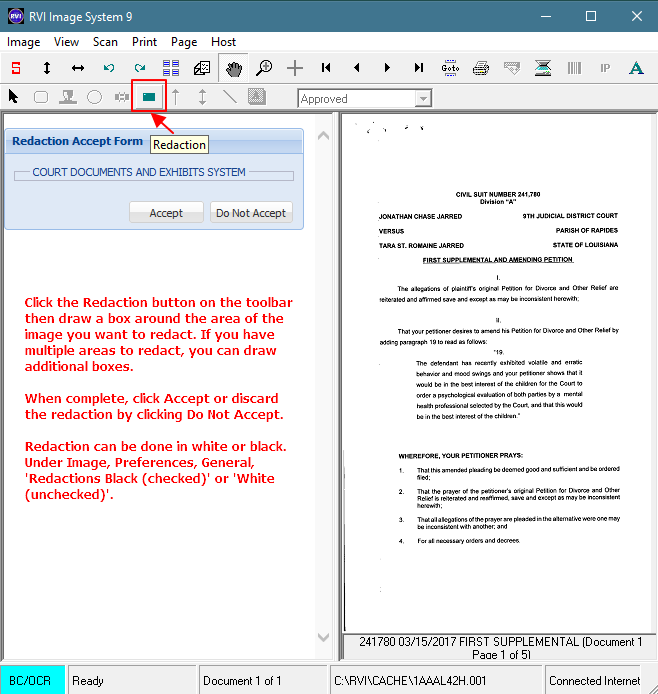Click the red S scan icon
The image size is (658, 694).
pyautogui.click(x=16, y=68)
